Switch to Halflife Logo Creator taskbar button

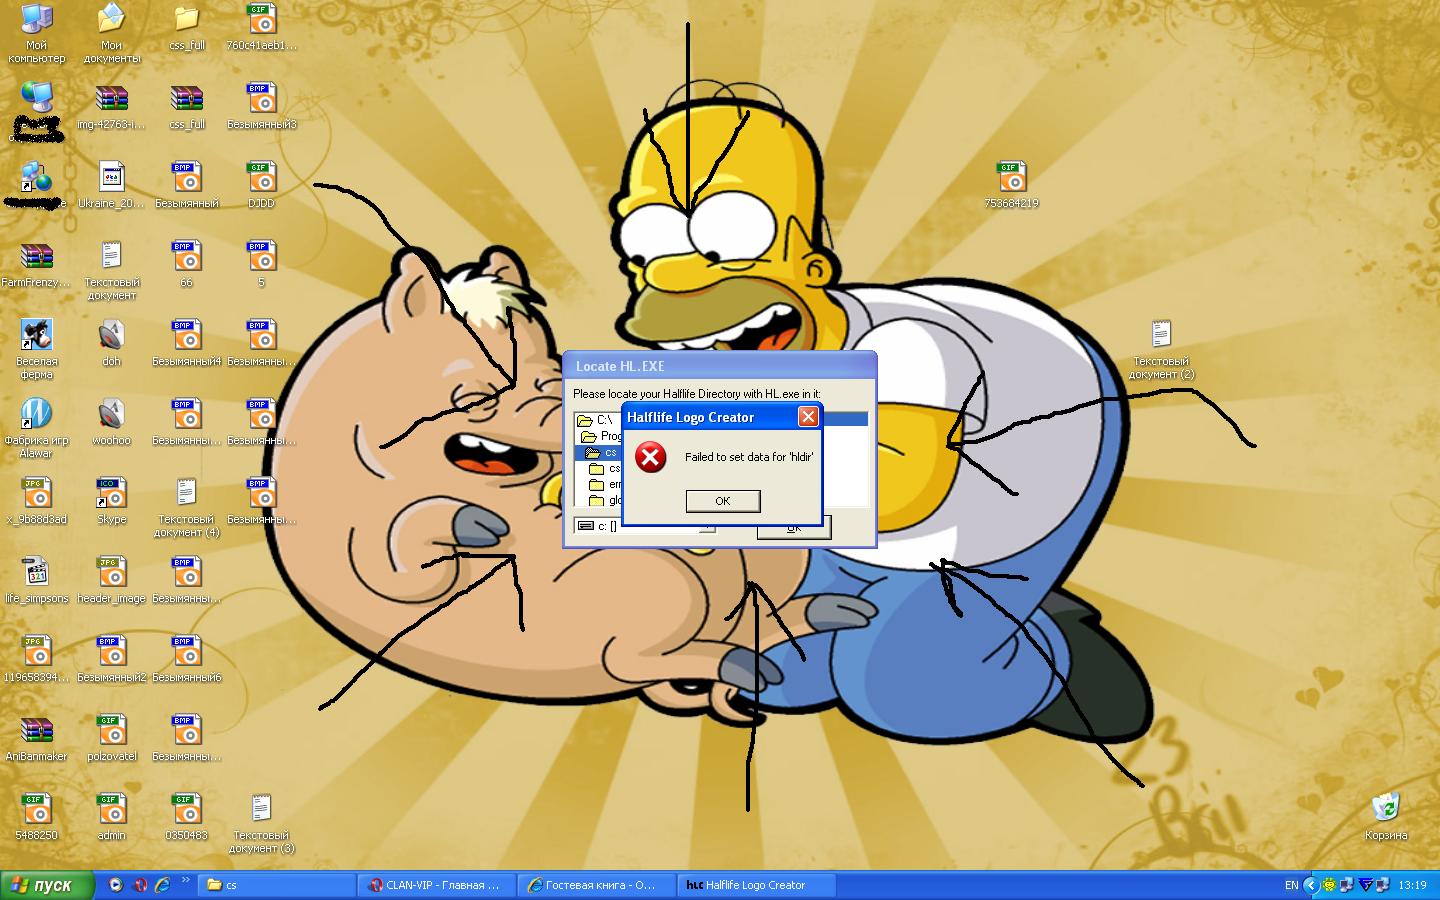[x=757, y=885]
